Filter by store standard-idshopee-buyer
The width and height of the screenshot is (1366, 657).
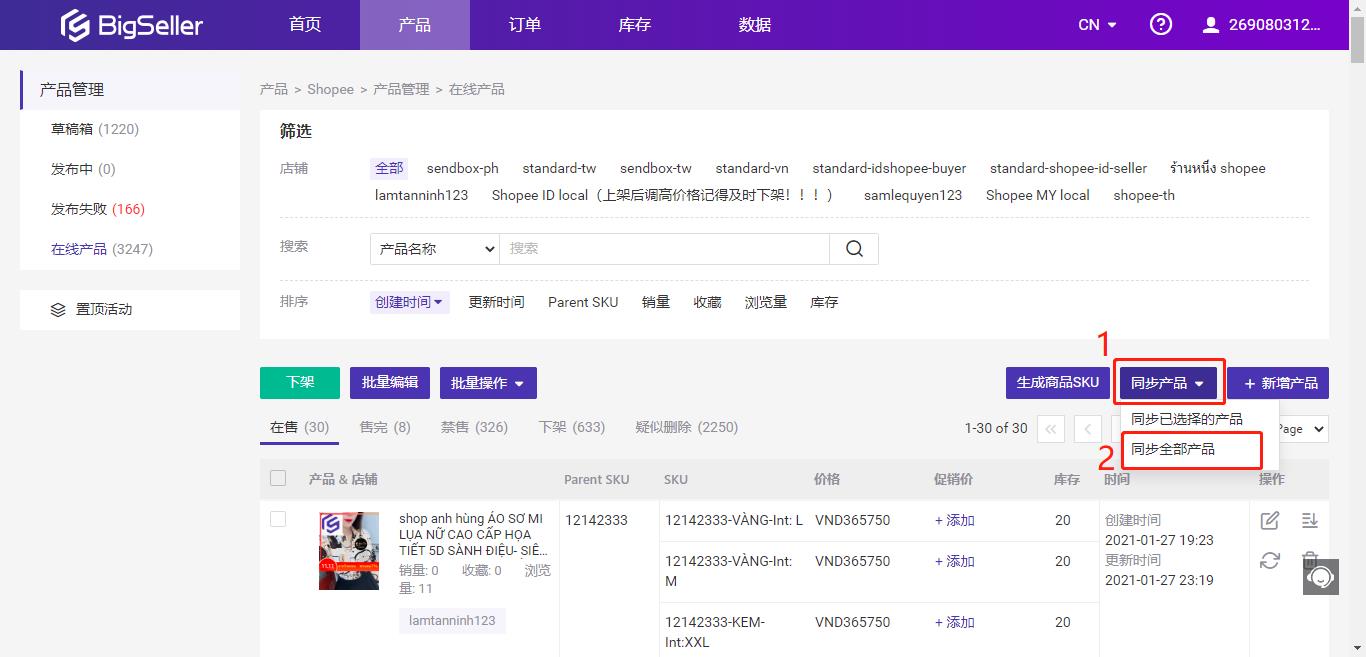(889, 169)
